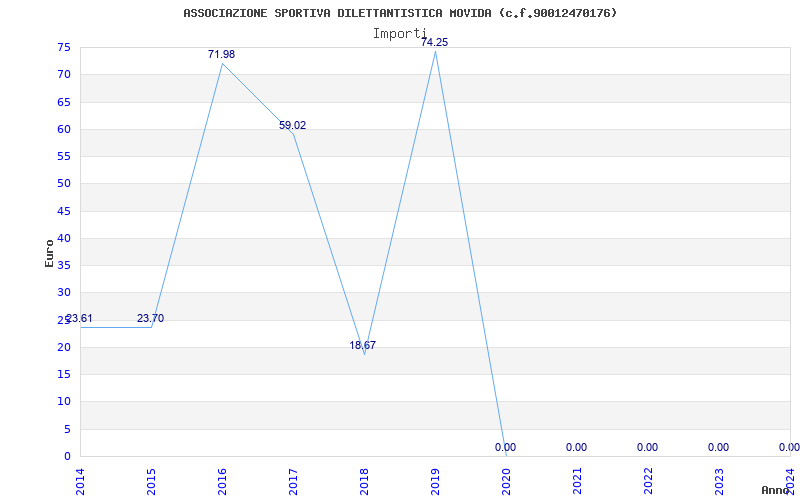Image resolution: width=800 pixels, height=500 pixels.
Task: Click the 50 y-axis tick label
Action: pos(64,184)
